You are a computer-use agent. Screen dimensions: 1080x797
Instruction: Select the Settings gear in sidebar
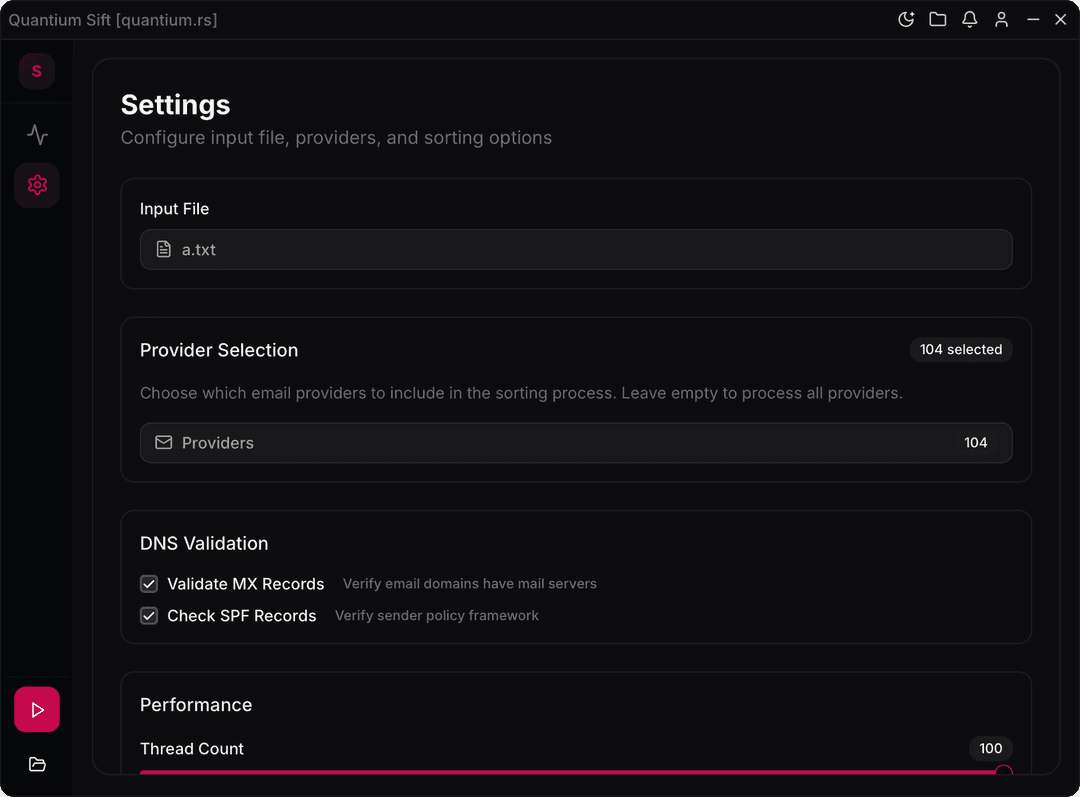pyautogui.click(x=37, y=185)
